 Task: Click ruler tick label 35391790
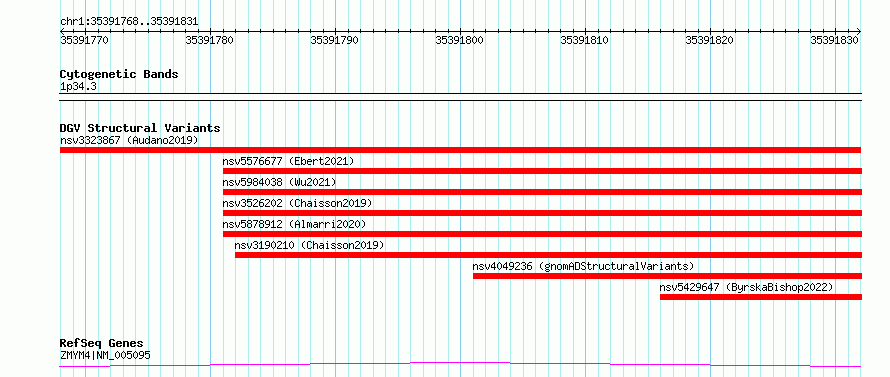[x=335, y=40]
